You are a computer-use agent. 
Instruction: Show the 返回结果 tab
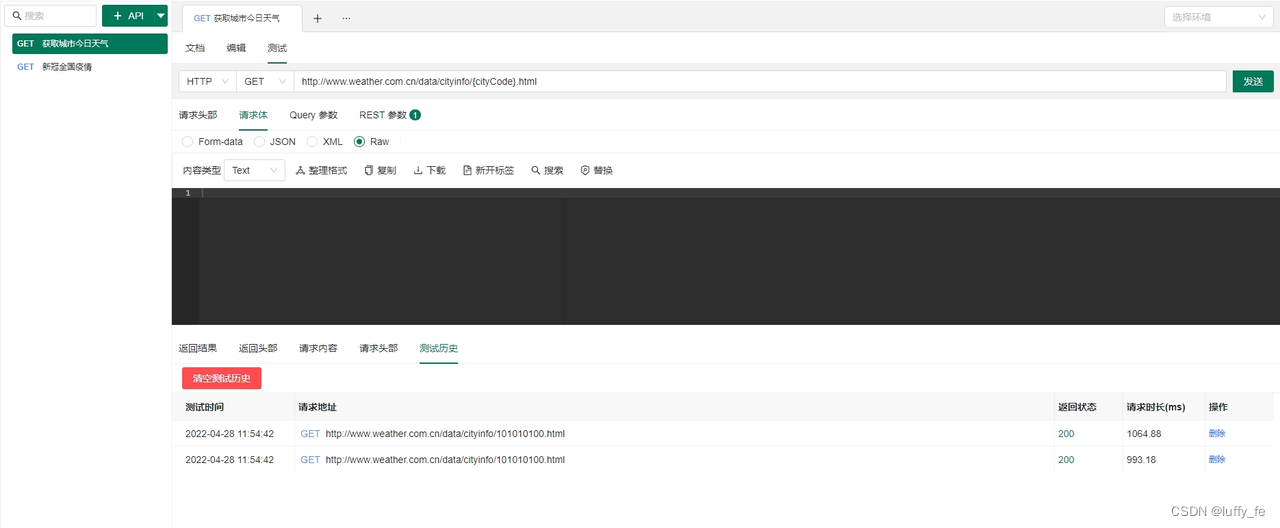pos(198,348)
